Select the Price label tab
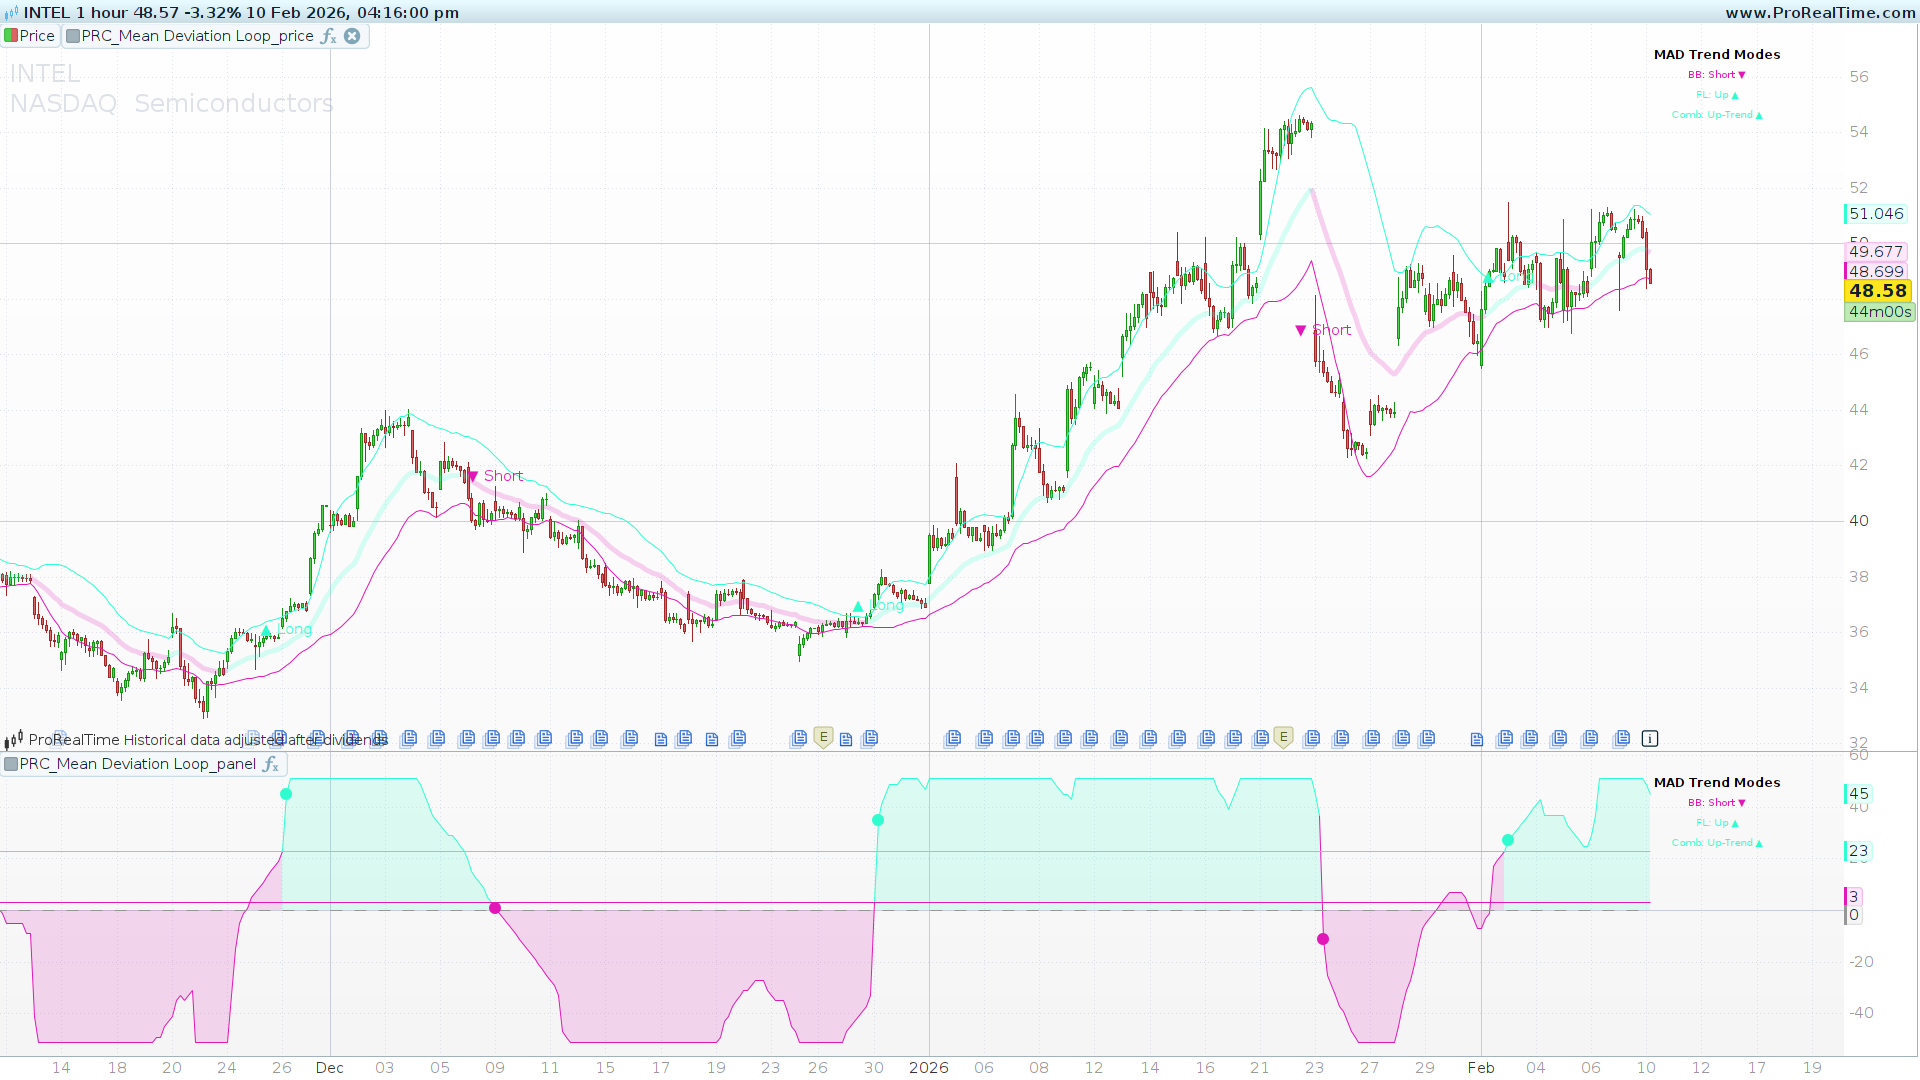The height and width of the screenshot is (1080, 1920). pyautogui.click(x=37, y=36)
